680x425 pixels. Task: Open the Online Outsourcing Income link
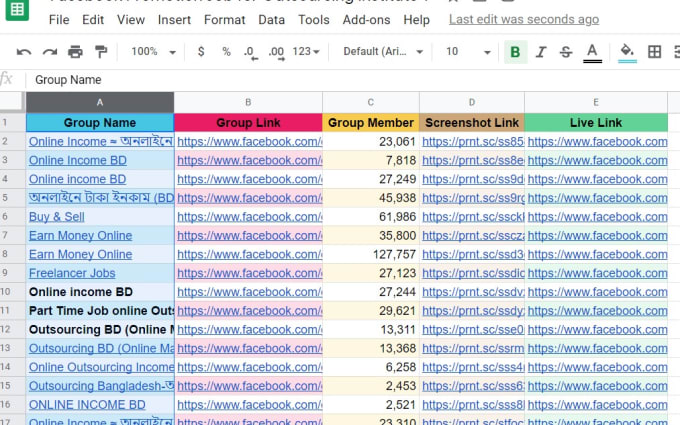[101, 367]
